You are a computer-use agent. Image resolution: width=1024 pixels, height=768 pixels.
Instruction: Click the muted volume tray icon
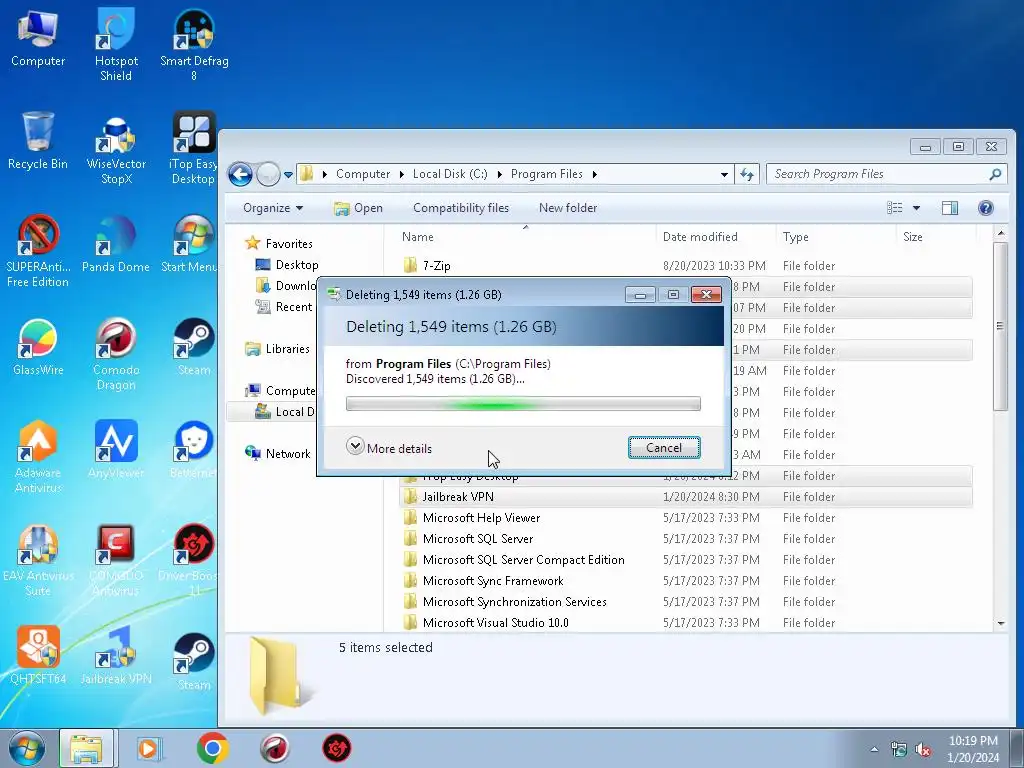[x=923, y=750]
